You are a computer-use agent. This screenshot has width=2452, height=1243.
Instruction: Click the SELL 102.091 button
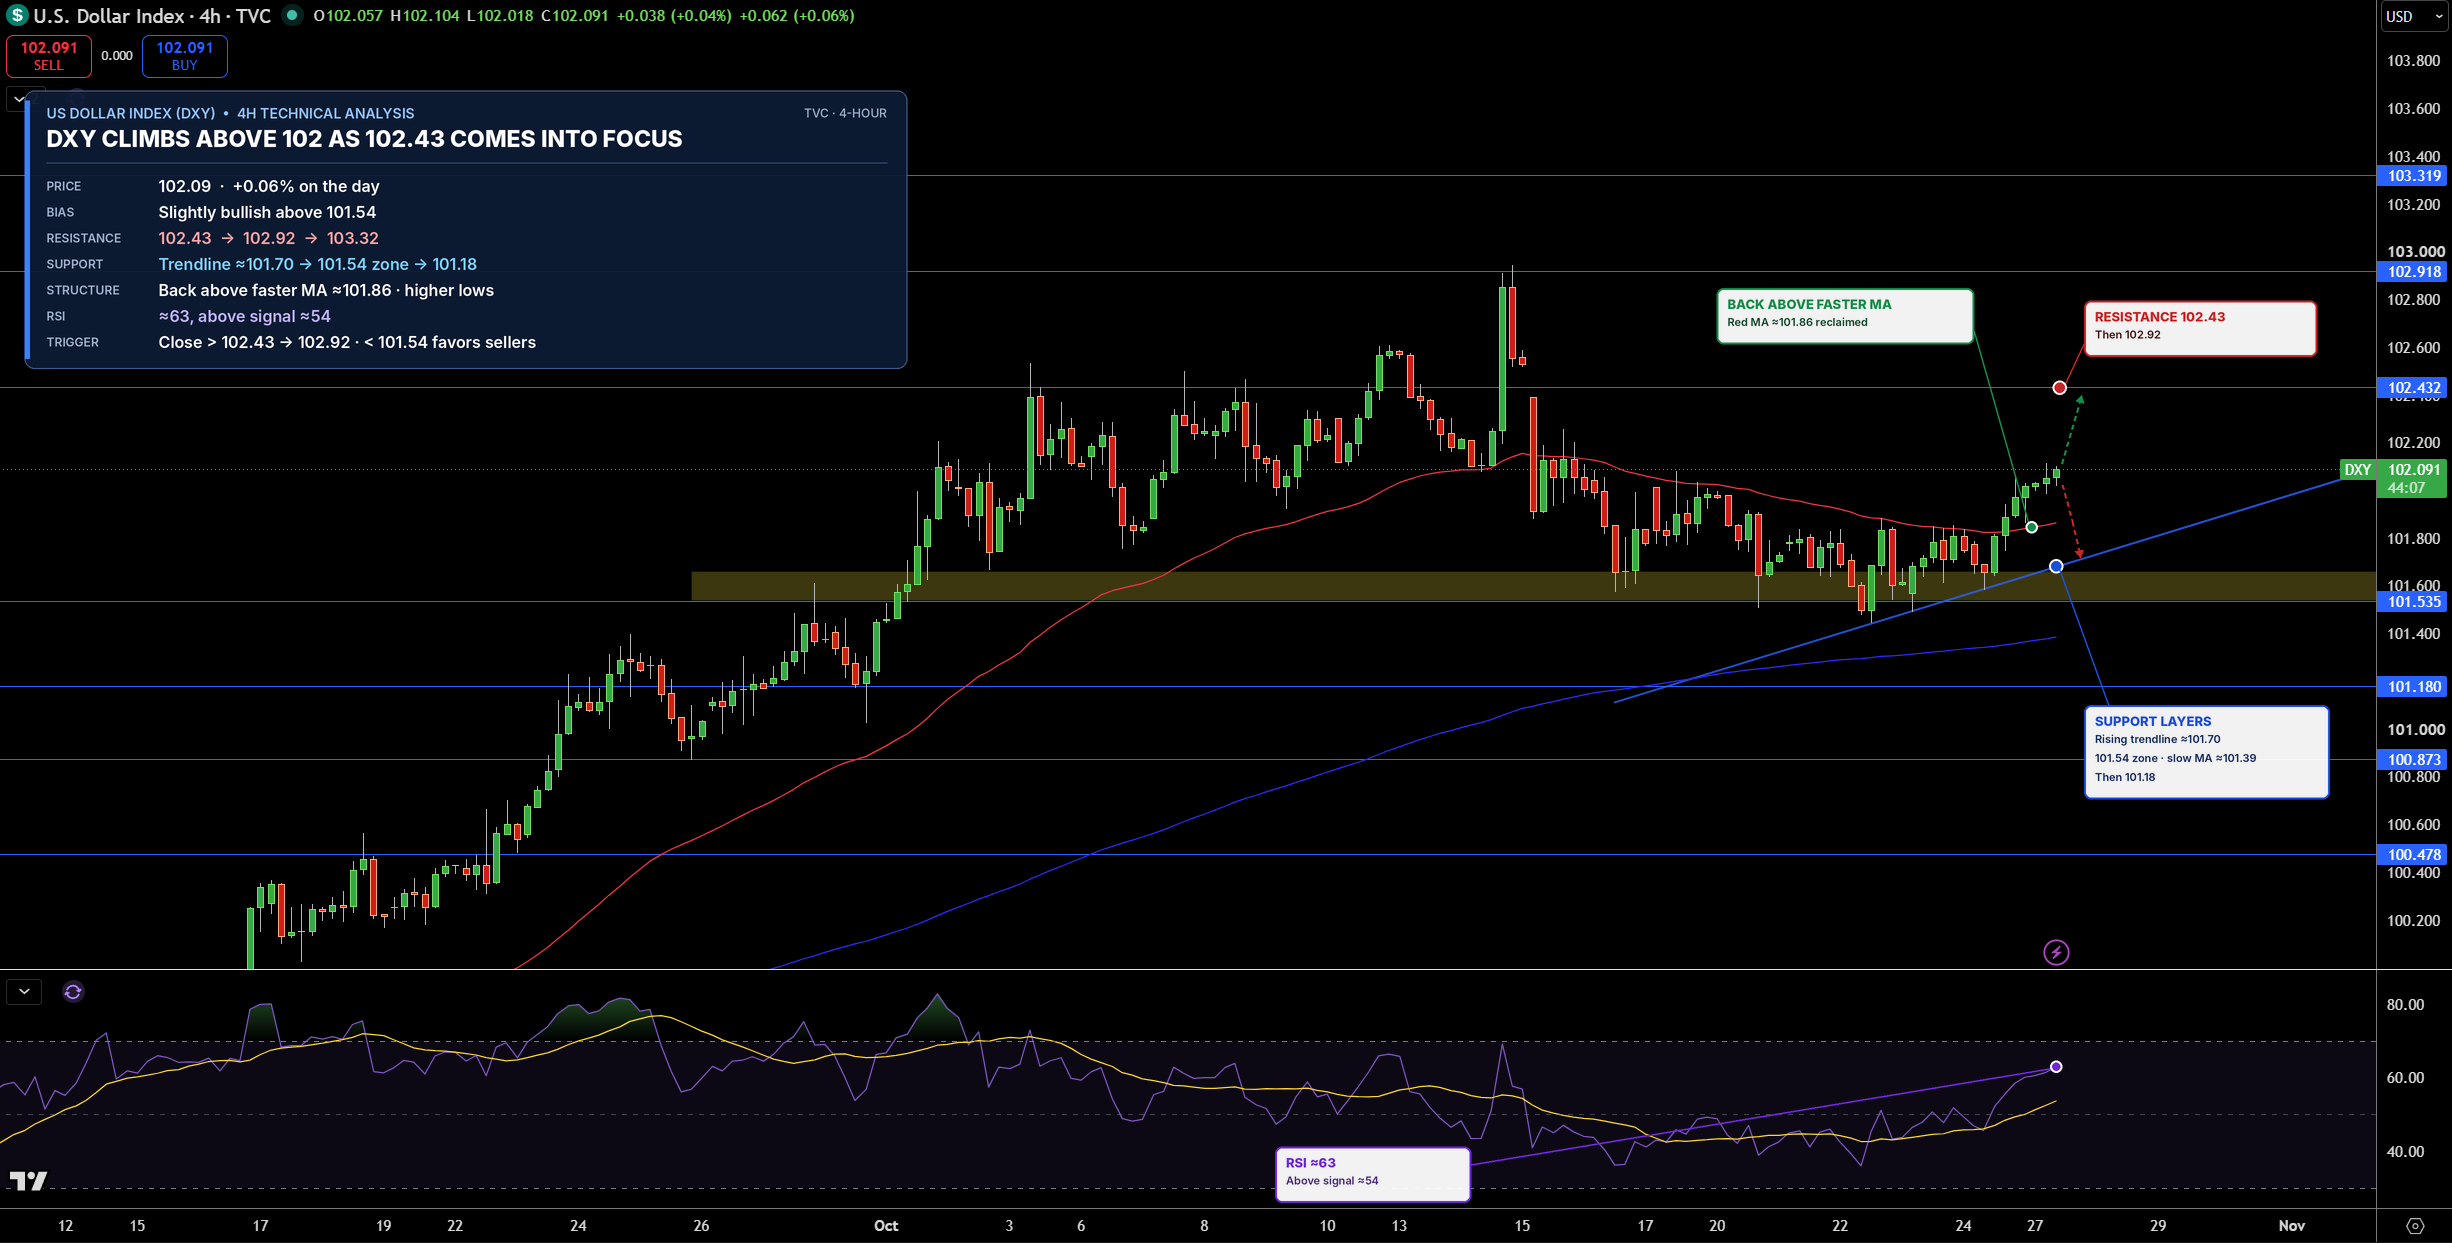tap(48, 56)
